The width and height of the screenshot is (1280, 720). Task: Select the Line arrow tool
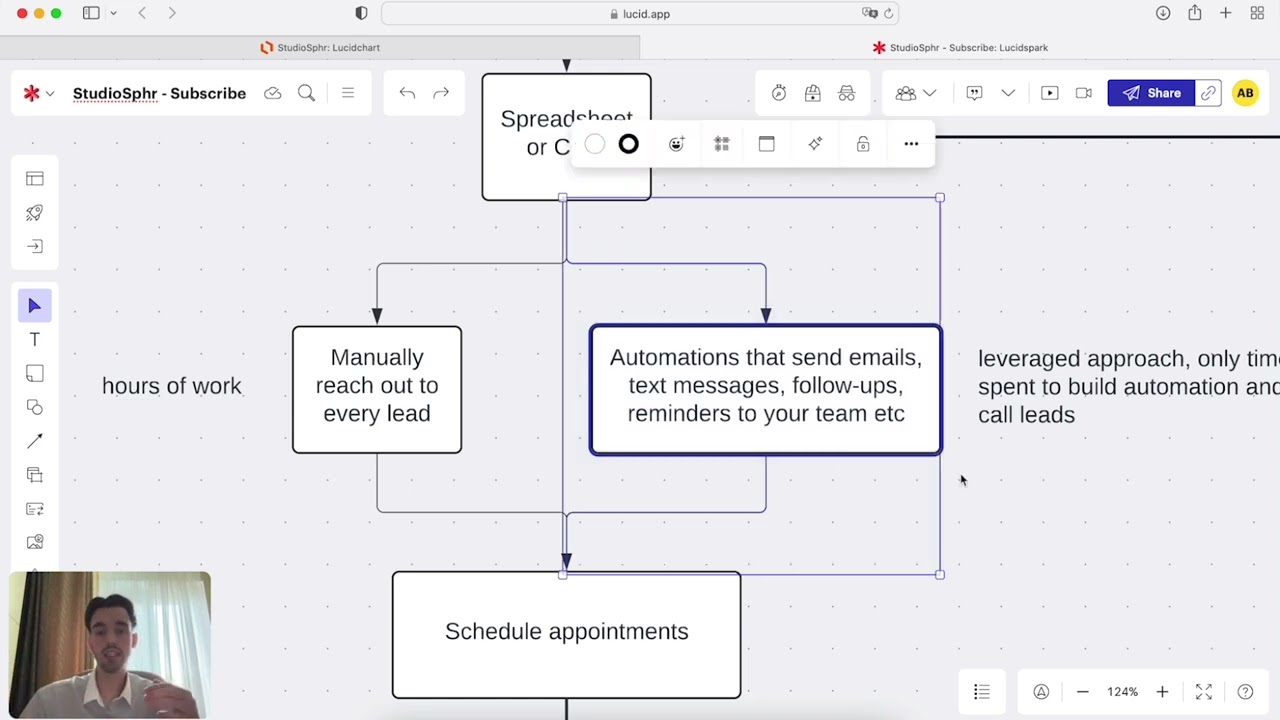[x=35, y=441]
